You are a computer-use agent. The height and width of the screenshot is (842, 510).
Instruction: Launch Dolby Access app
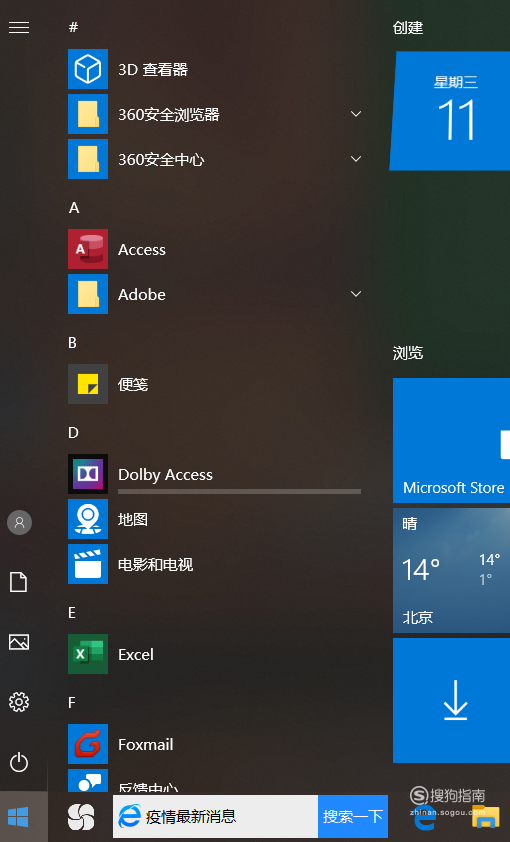(x=215, y=474)
